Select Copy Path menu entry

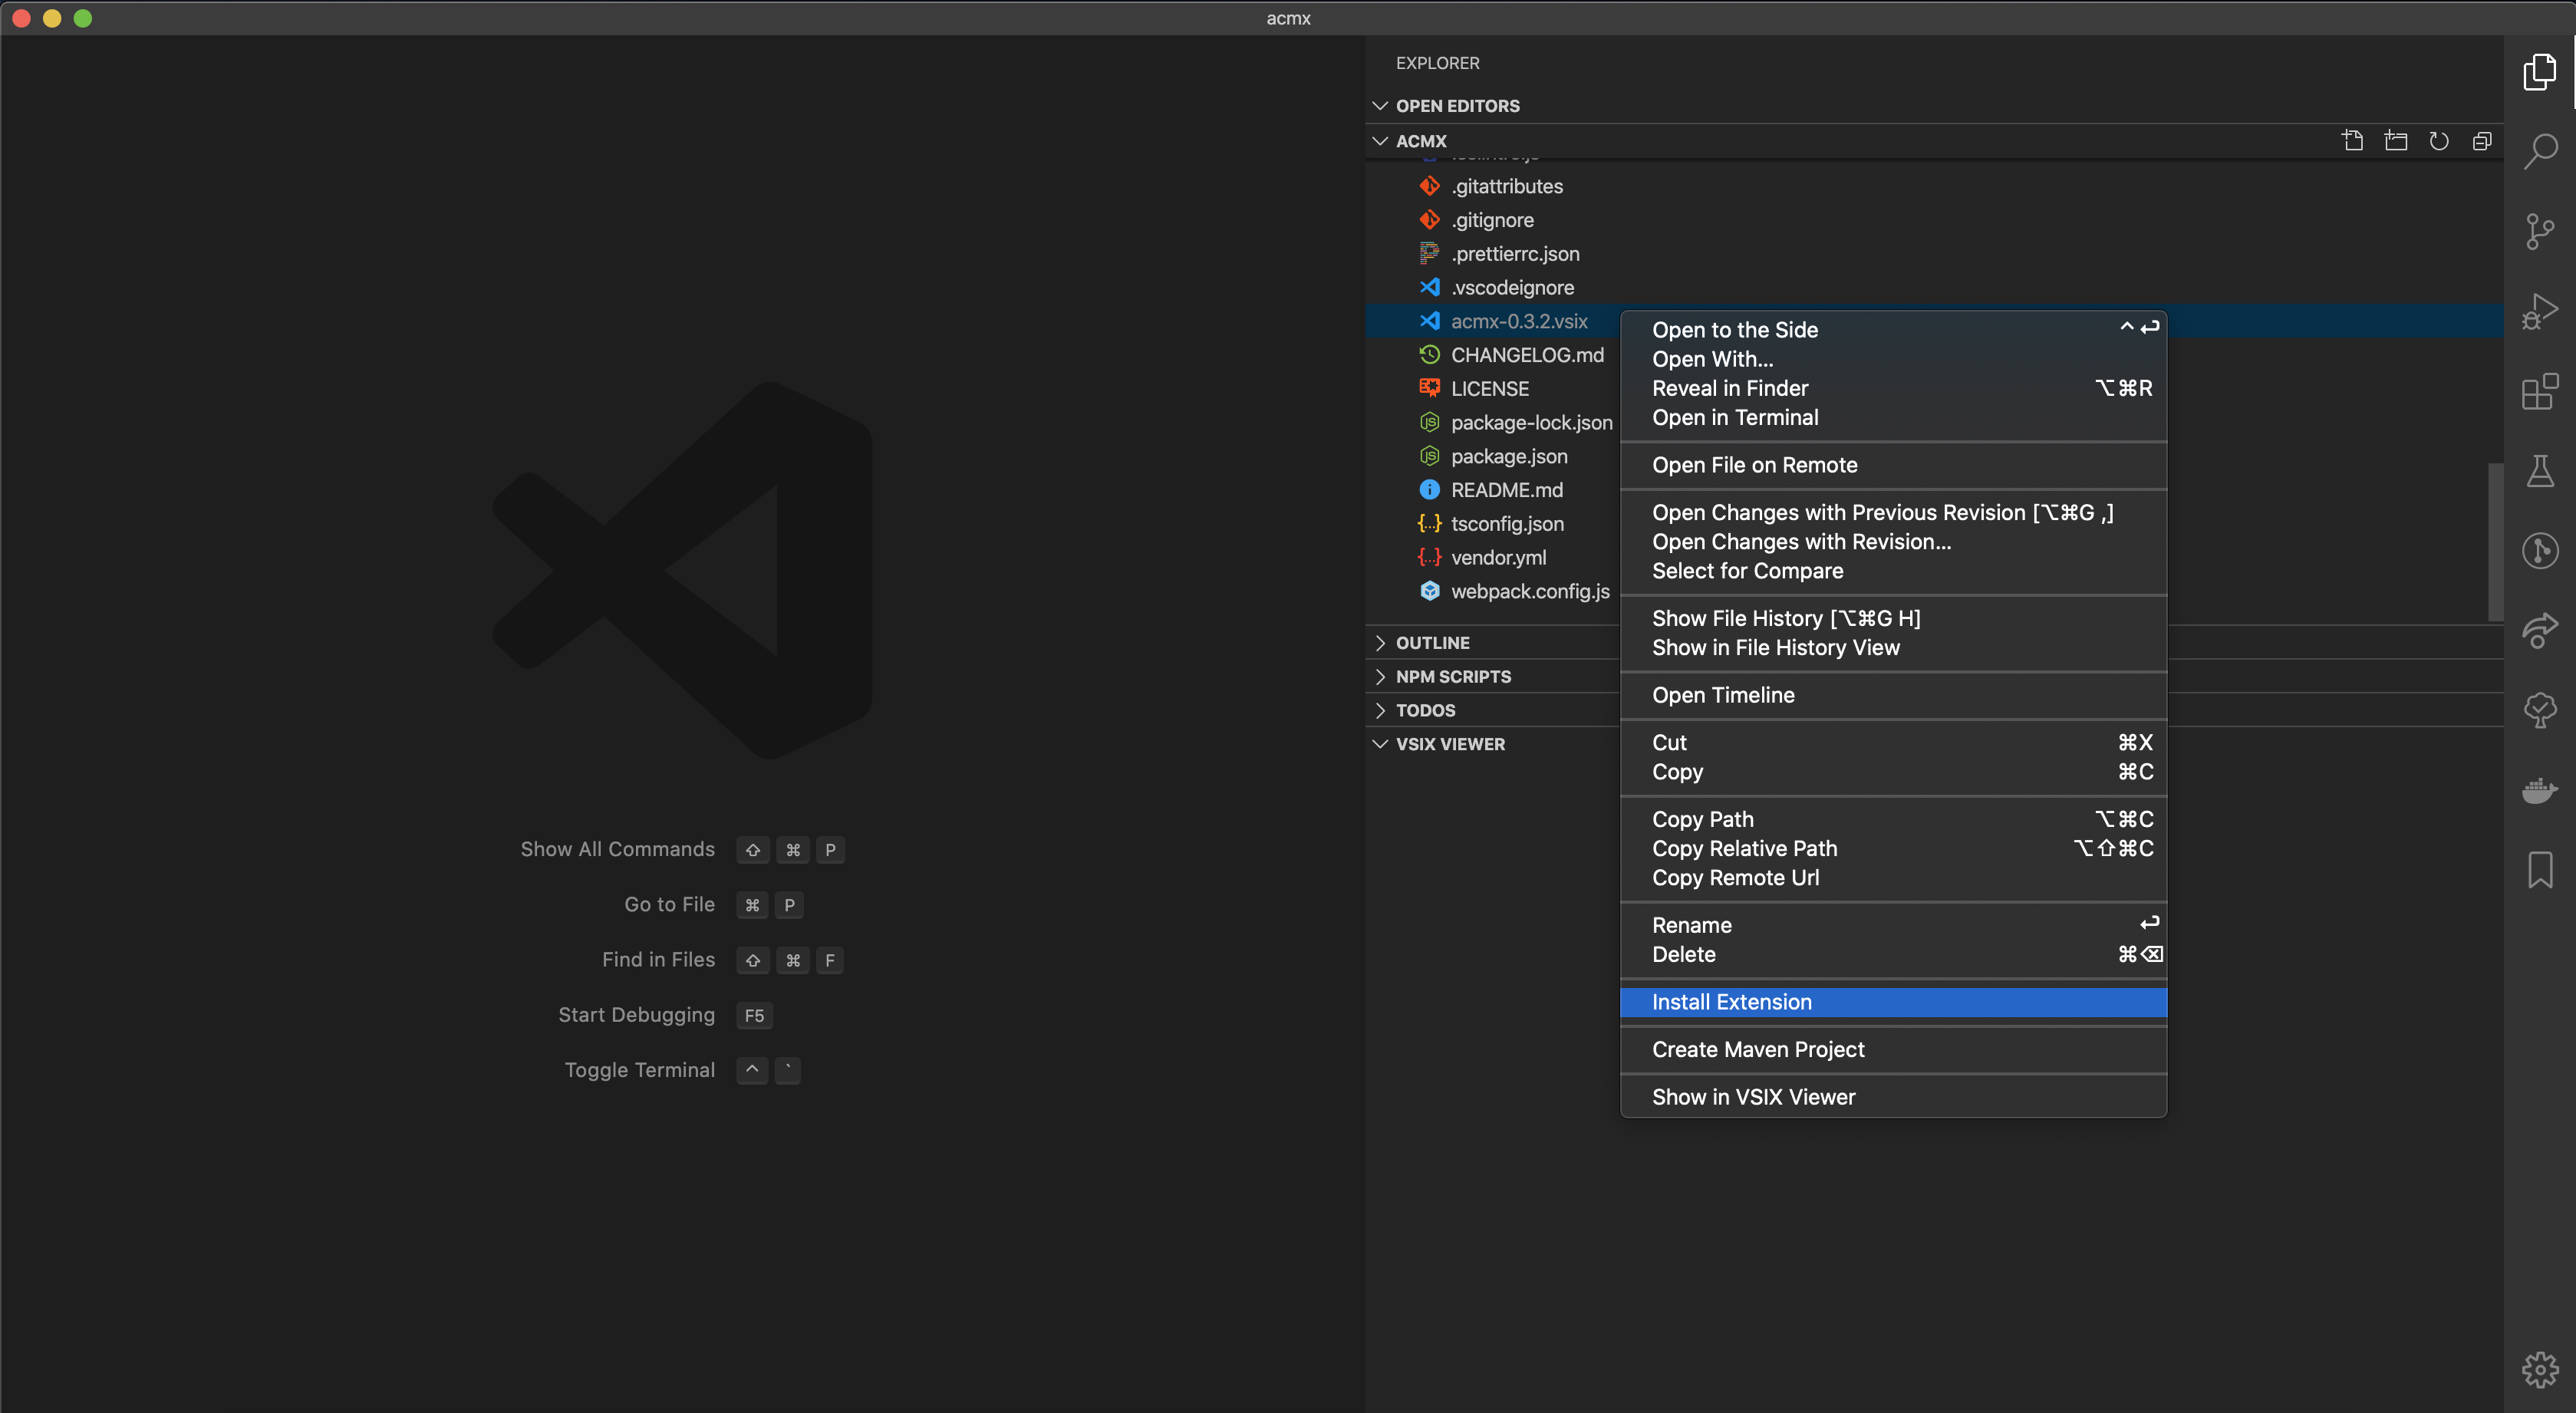[x=1893, y=819]
